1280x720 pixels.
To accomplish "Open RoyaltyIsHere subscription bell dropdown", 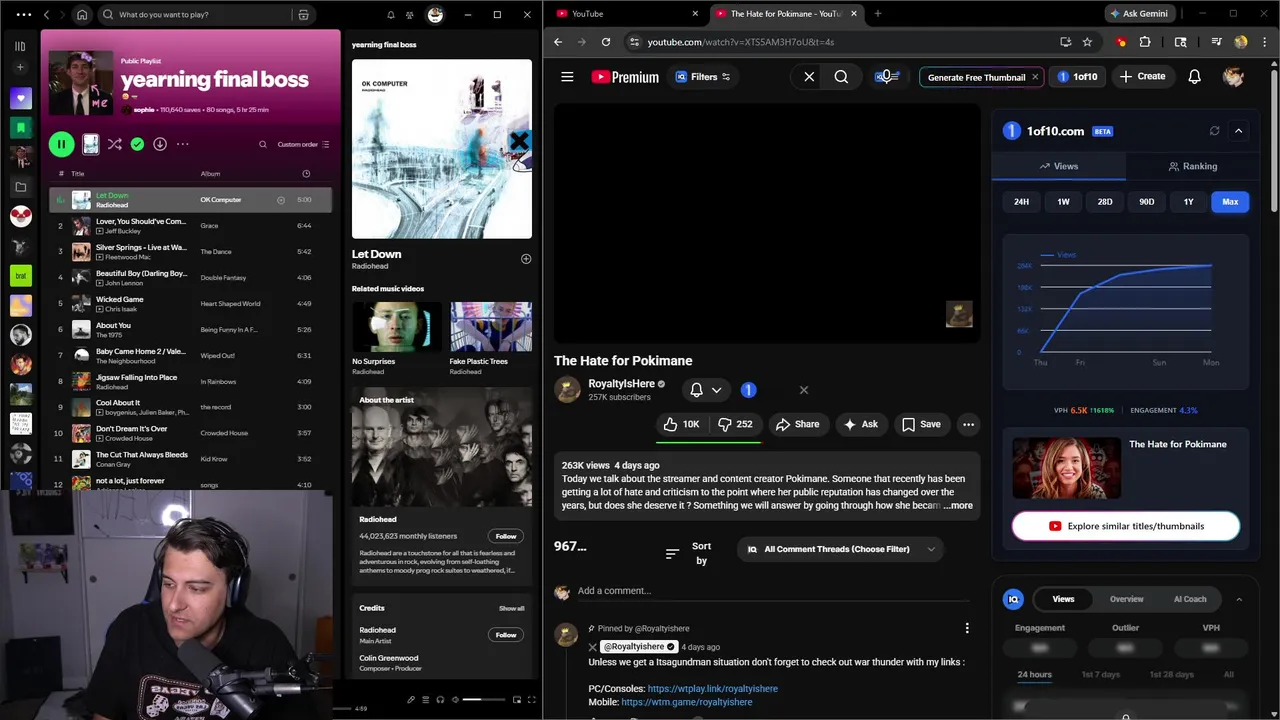I will point(705,390).
